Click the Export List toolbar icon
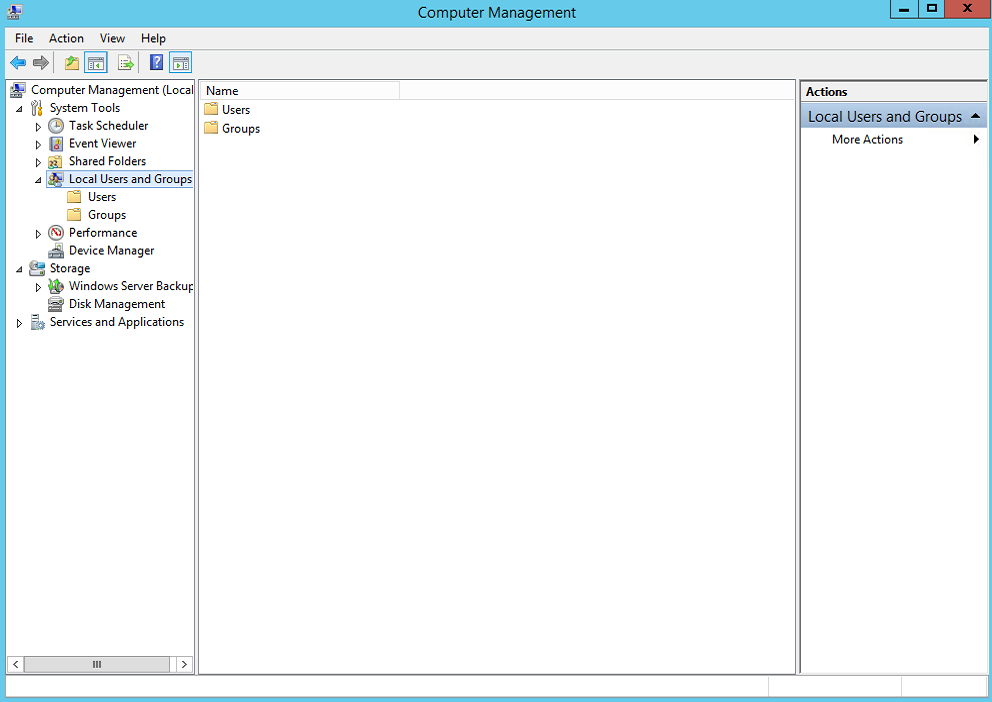 (126, 63)
